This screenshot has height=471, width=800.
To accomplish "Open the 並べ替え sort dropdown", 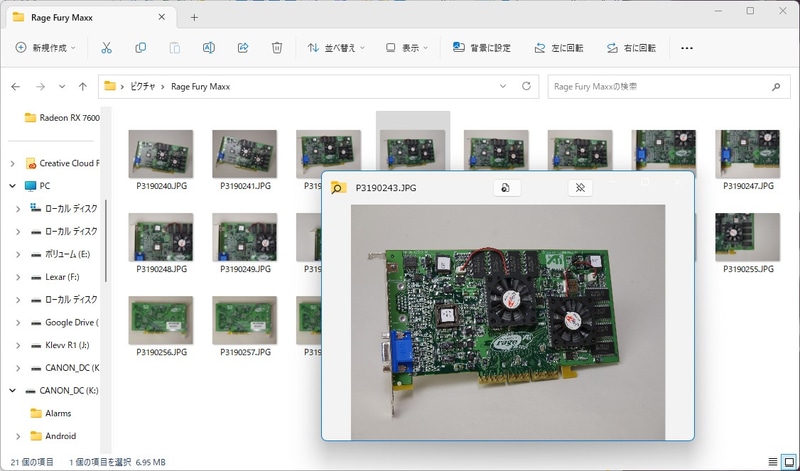I will click(x=336, y=48).
